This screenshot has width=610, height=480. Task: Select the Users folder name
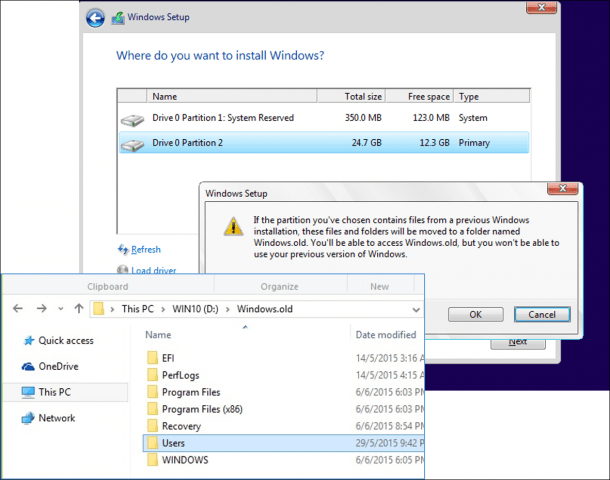174,443
